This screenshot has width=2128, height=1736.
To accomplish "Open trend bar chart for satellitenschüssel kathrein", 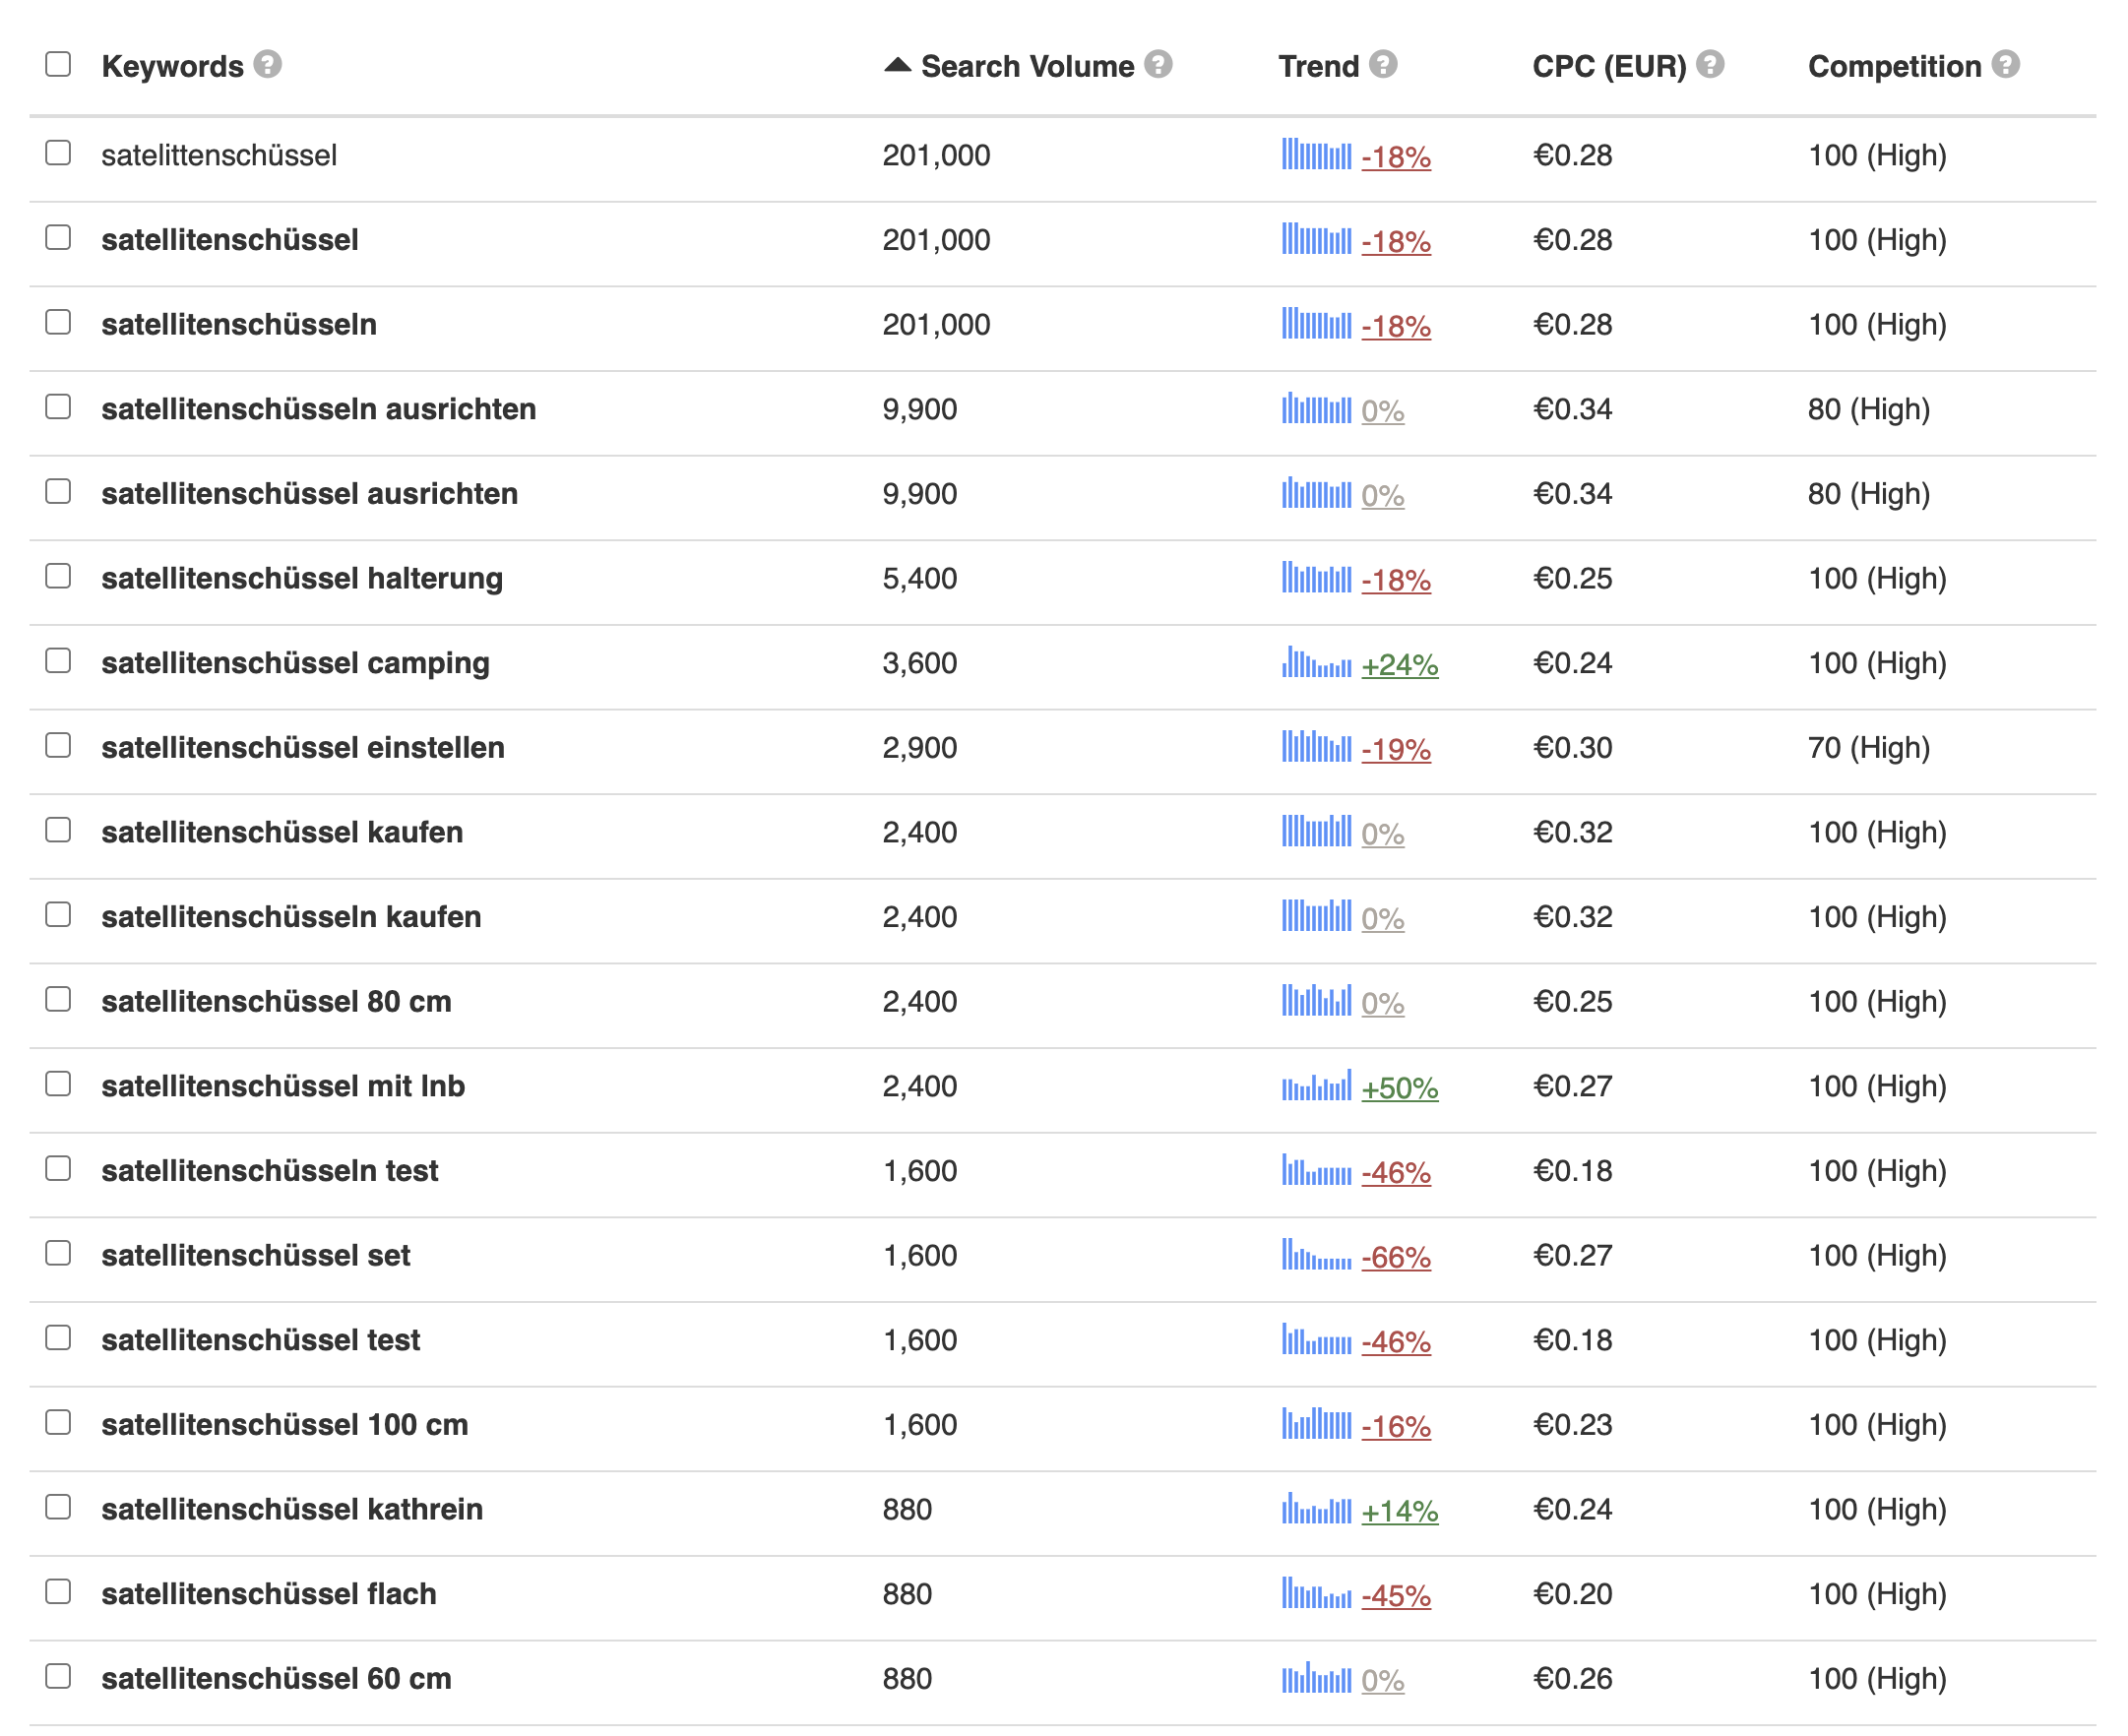I will tap(1317, 1509).
